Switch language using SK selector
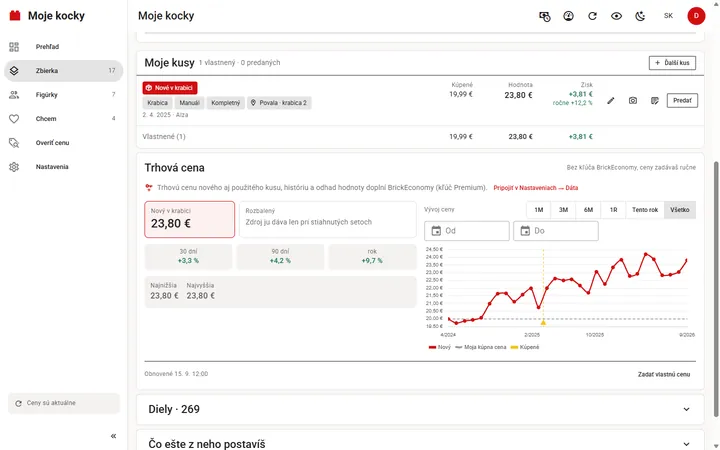This screenshot has width=720, height=450. click(x=668, y=16)
